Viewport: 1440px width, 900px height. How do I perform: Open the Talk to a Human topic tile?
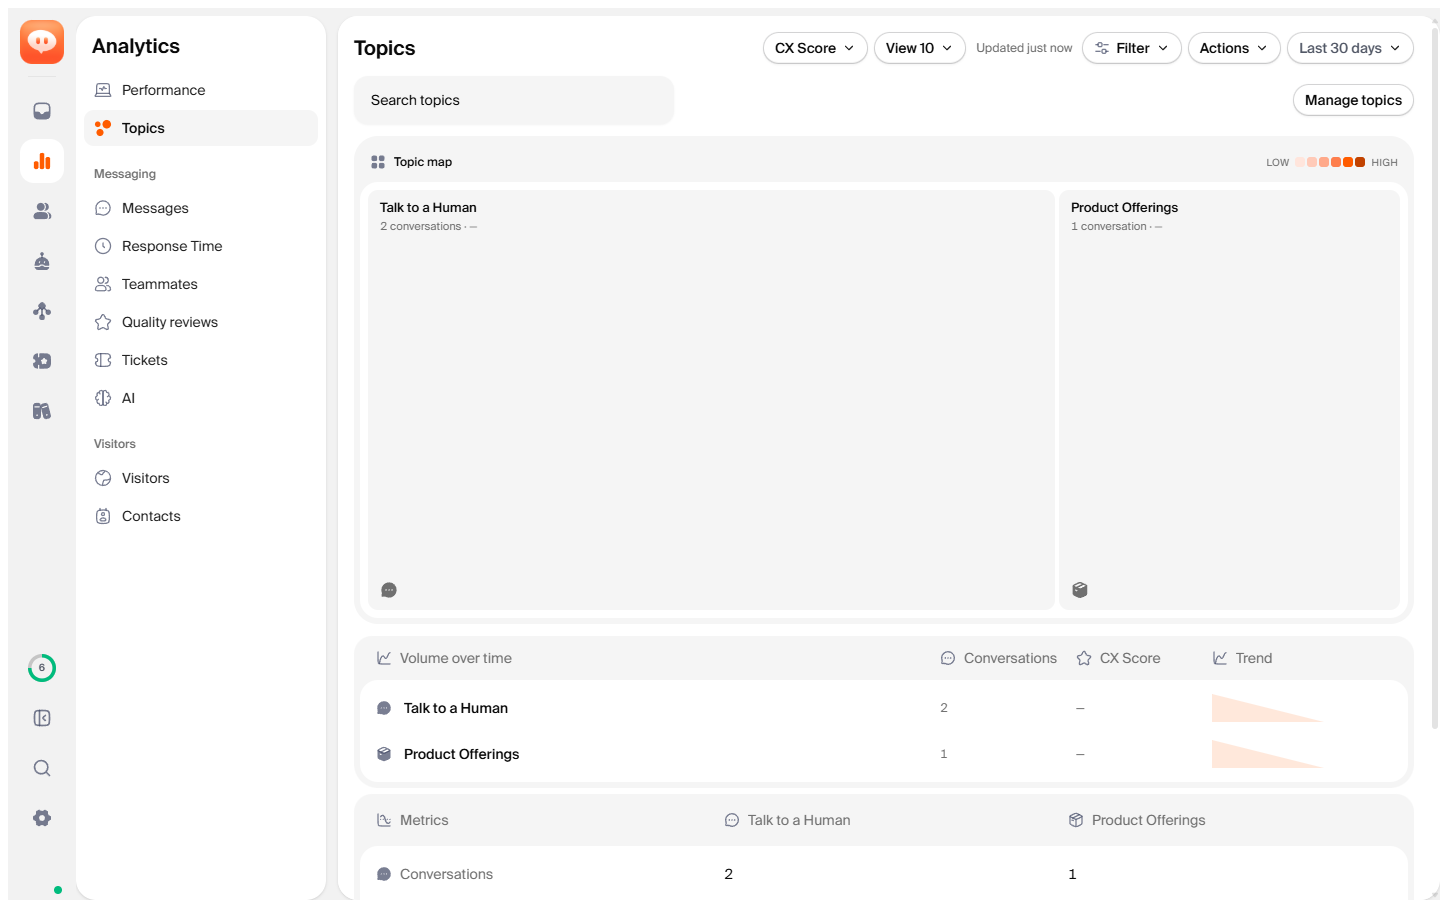pyautogui.click(x=711, y=400)
